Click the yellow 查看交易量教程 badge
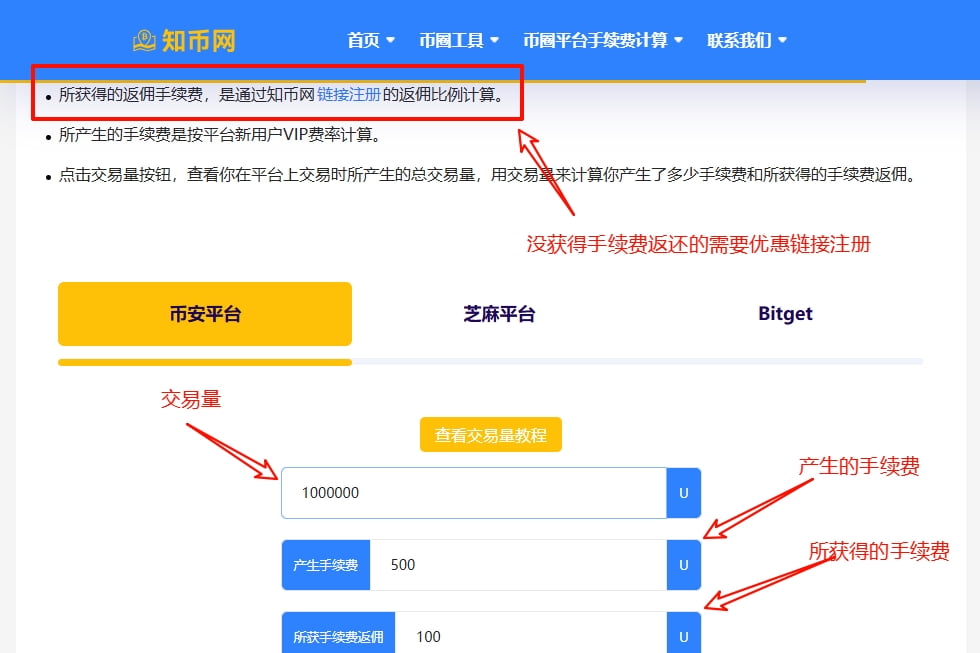This screenshot has width=980, height=653. tap(490, 434)
